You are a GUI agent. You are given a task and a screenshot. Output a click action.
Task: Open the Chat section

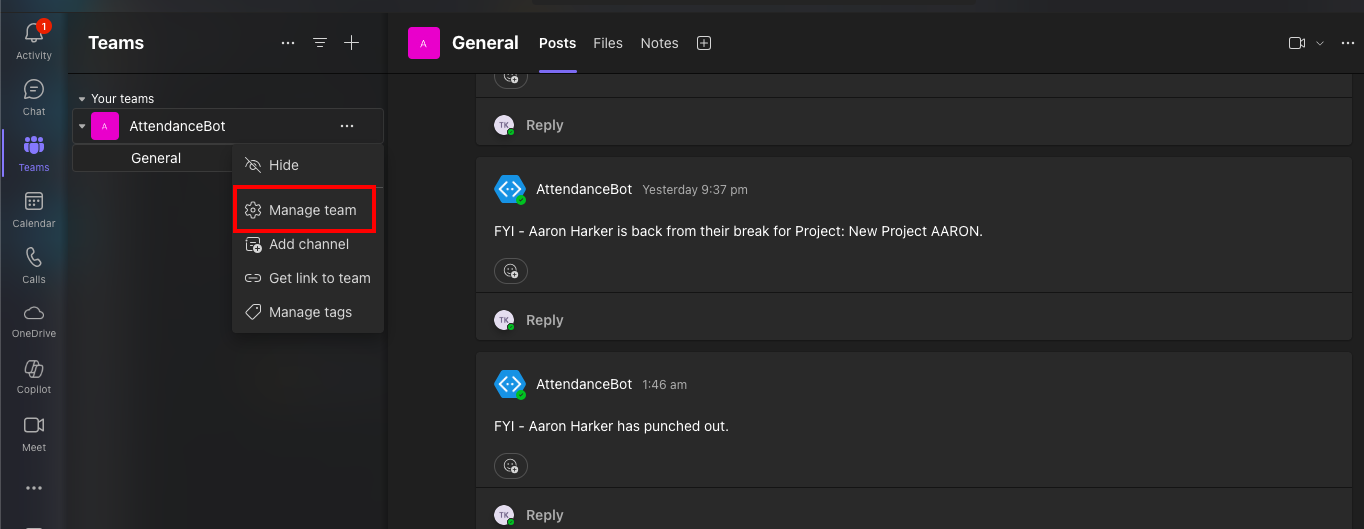34,97
